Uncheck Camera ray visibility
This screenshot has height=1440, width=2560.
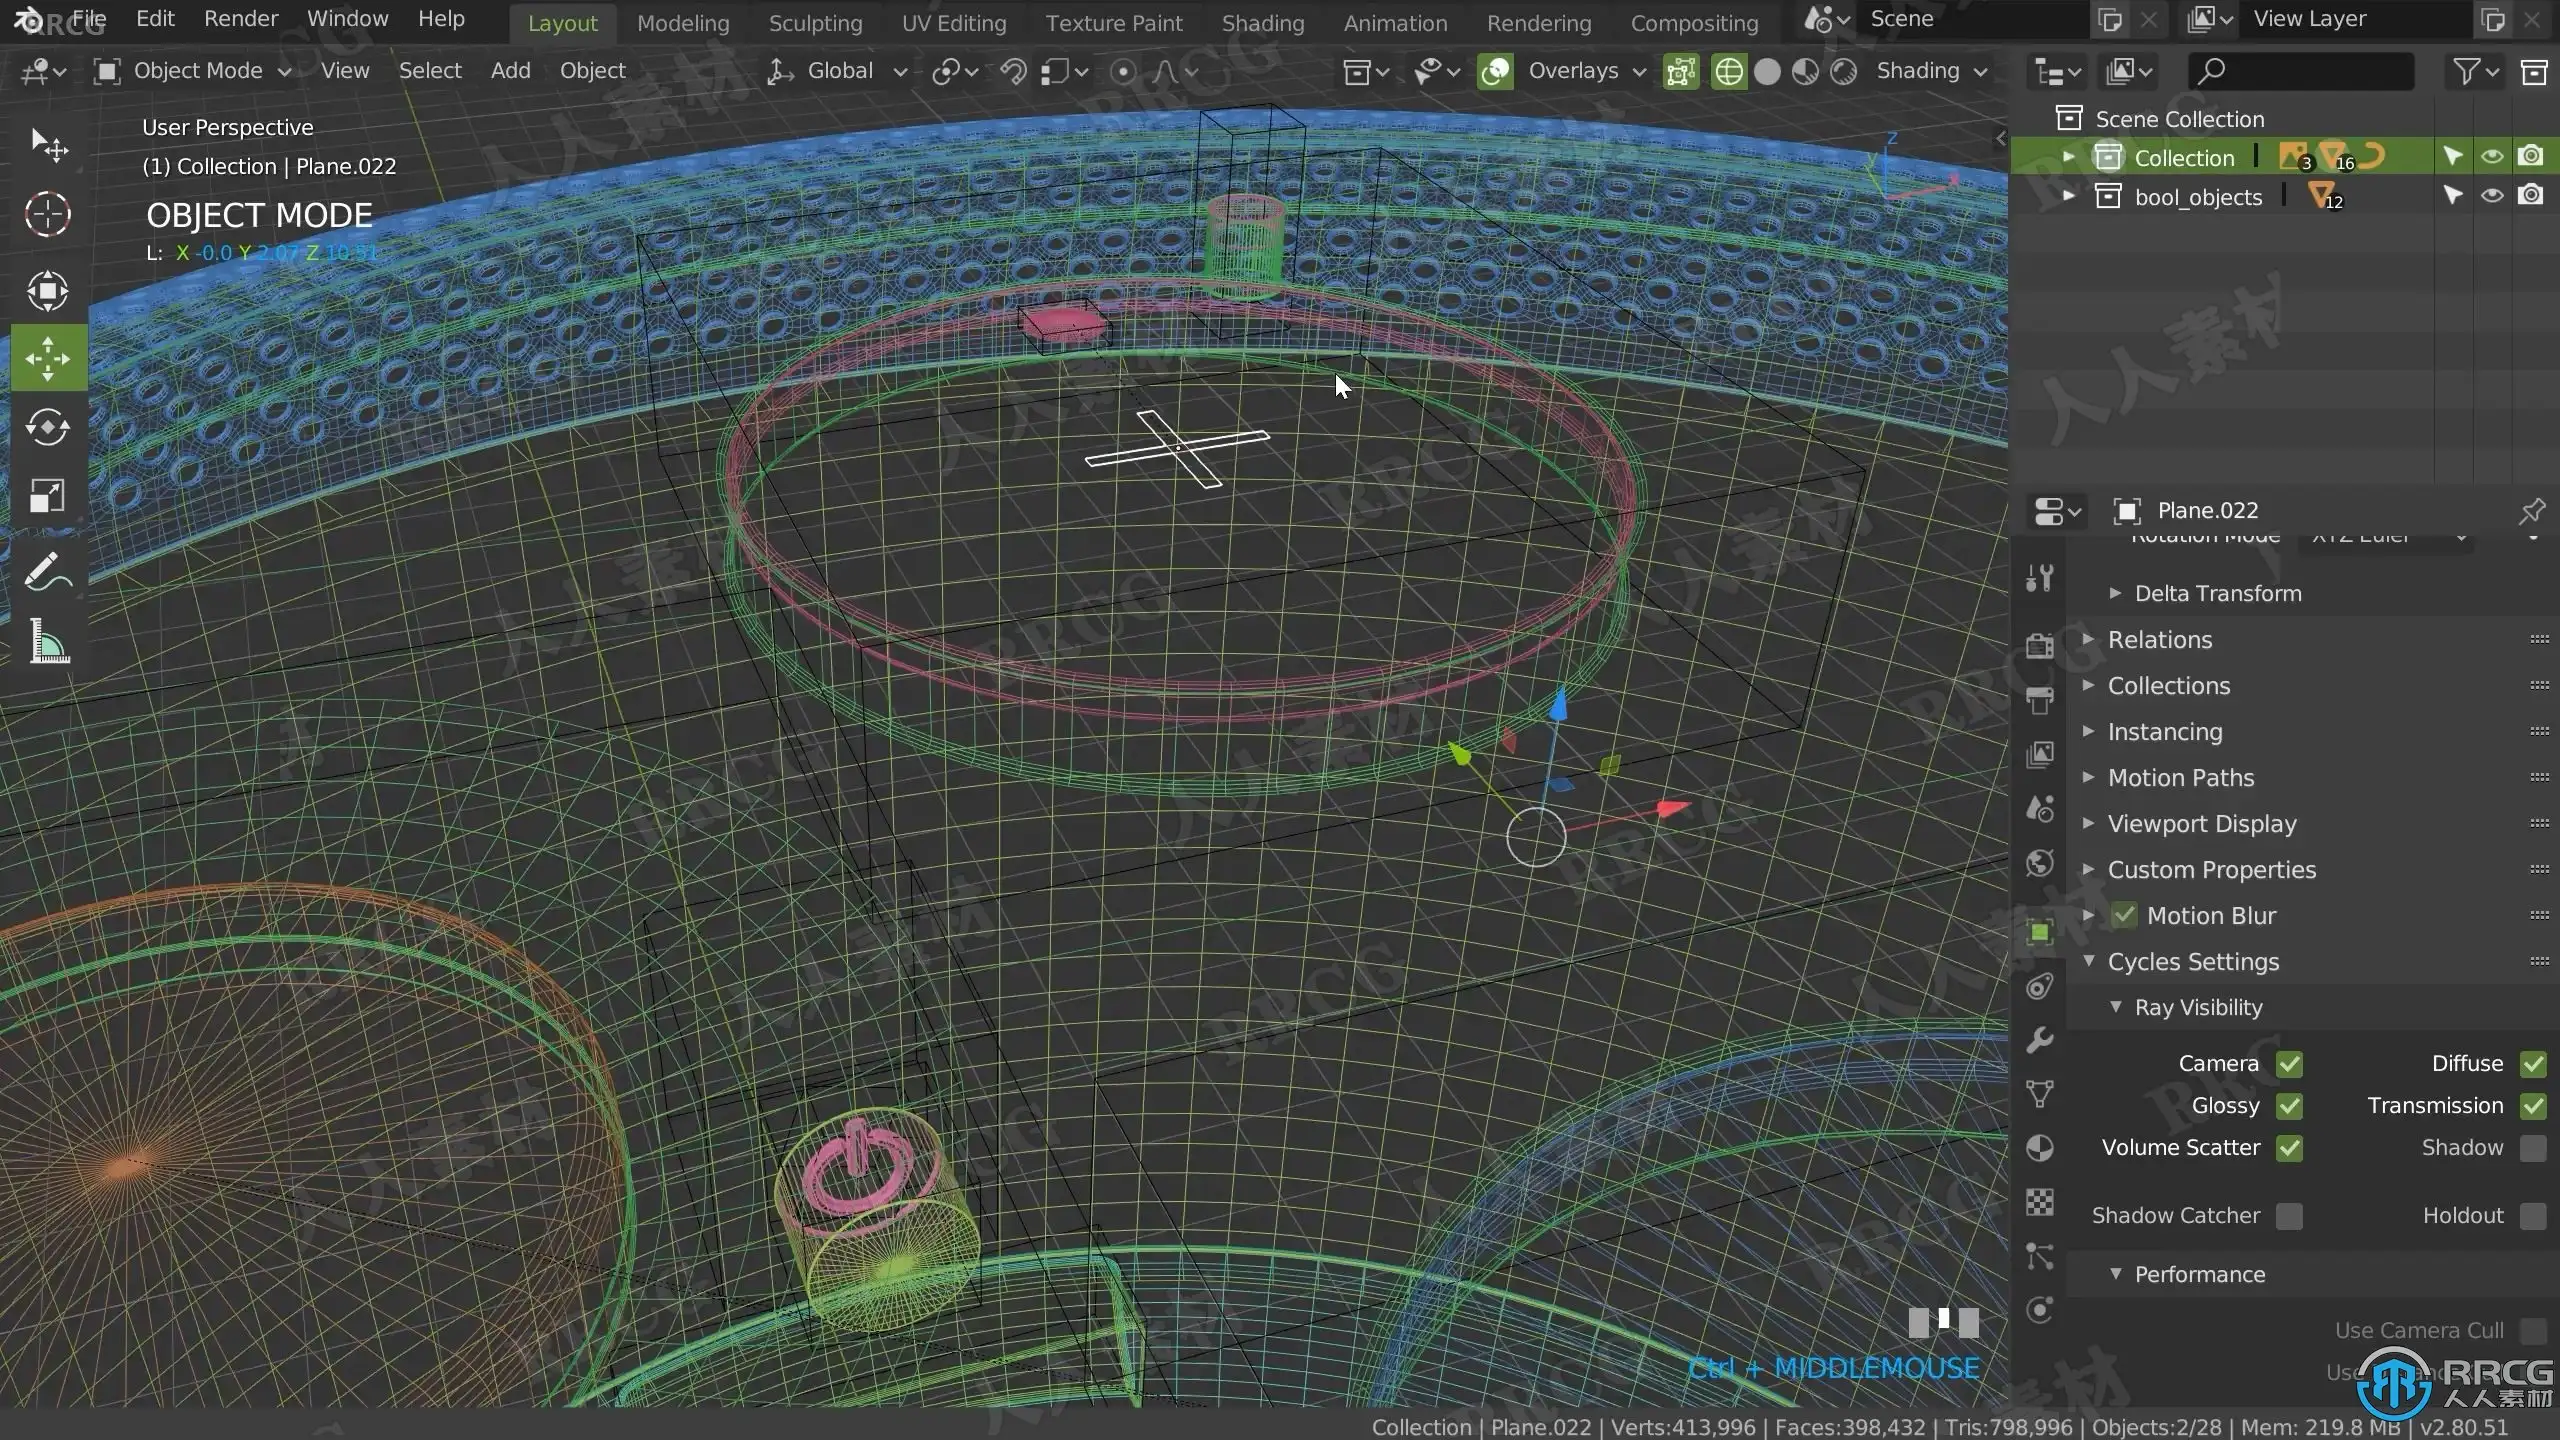pos(2289,1064)
